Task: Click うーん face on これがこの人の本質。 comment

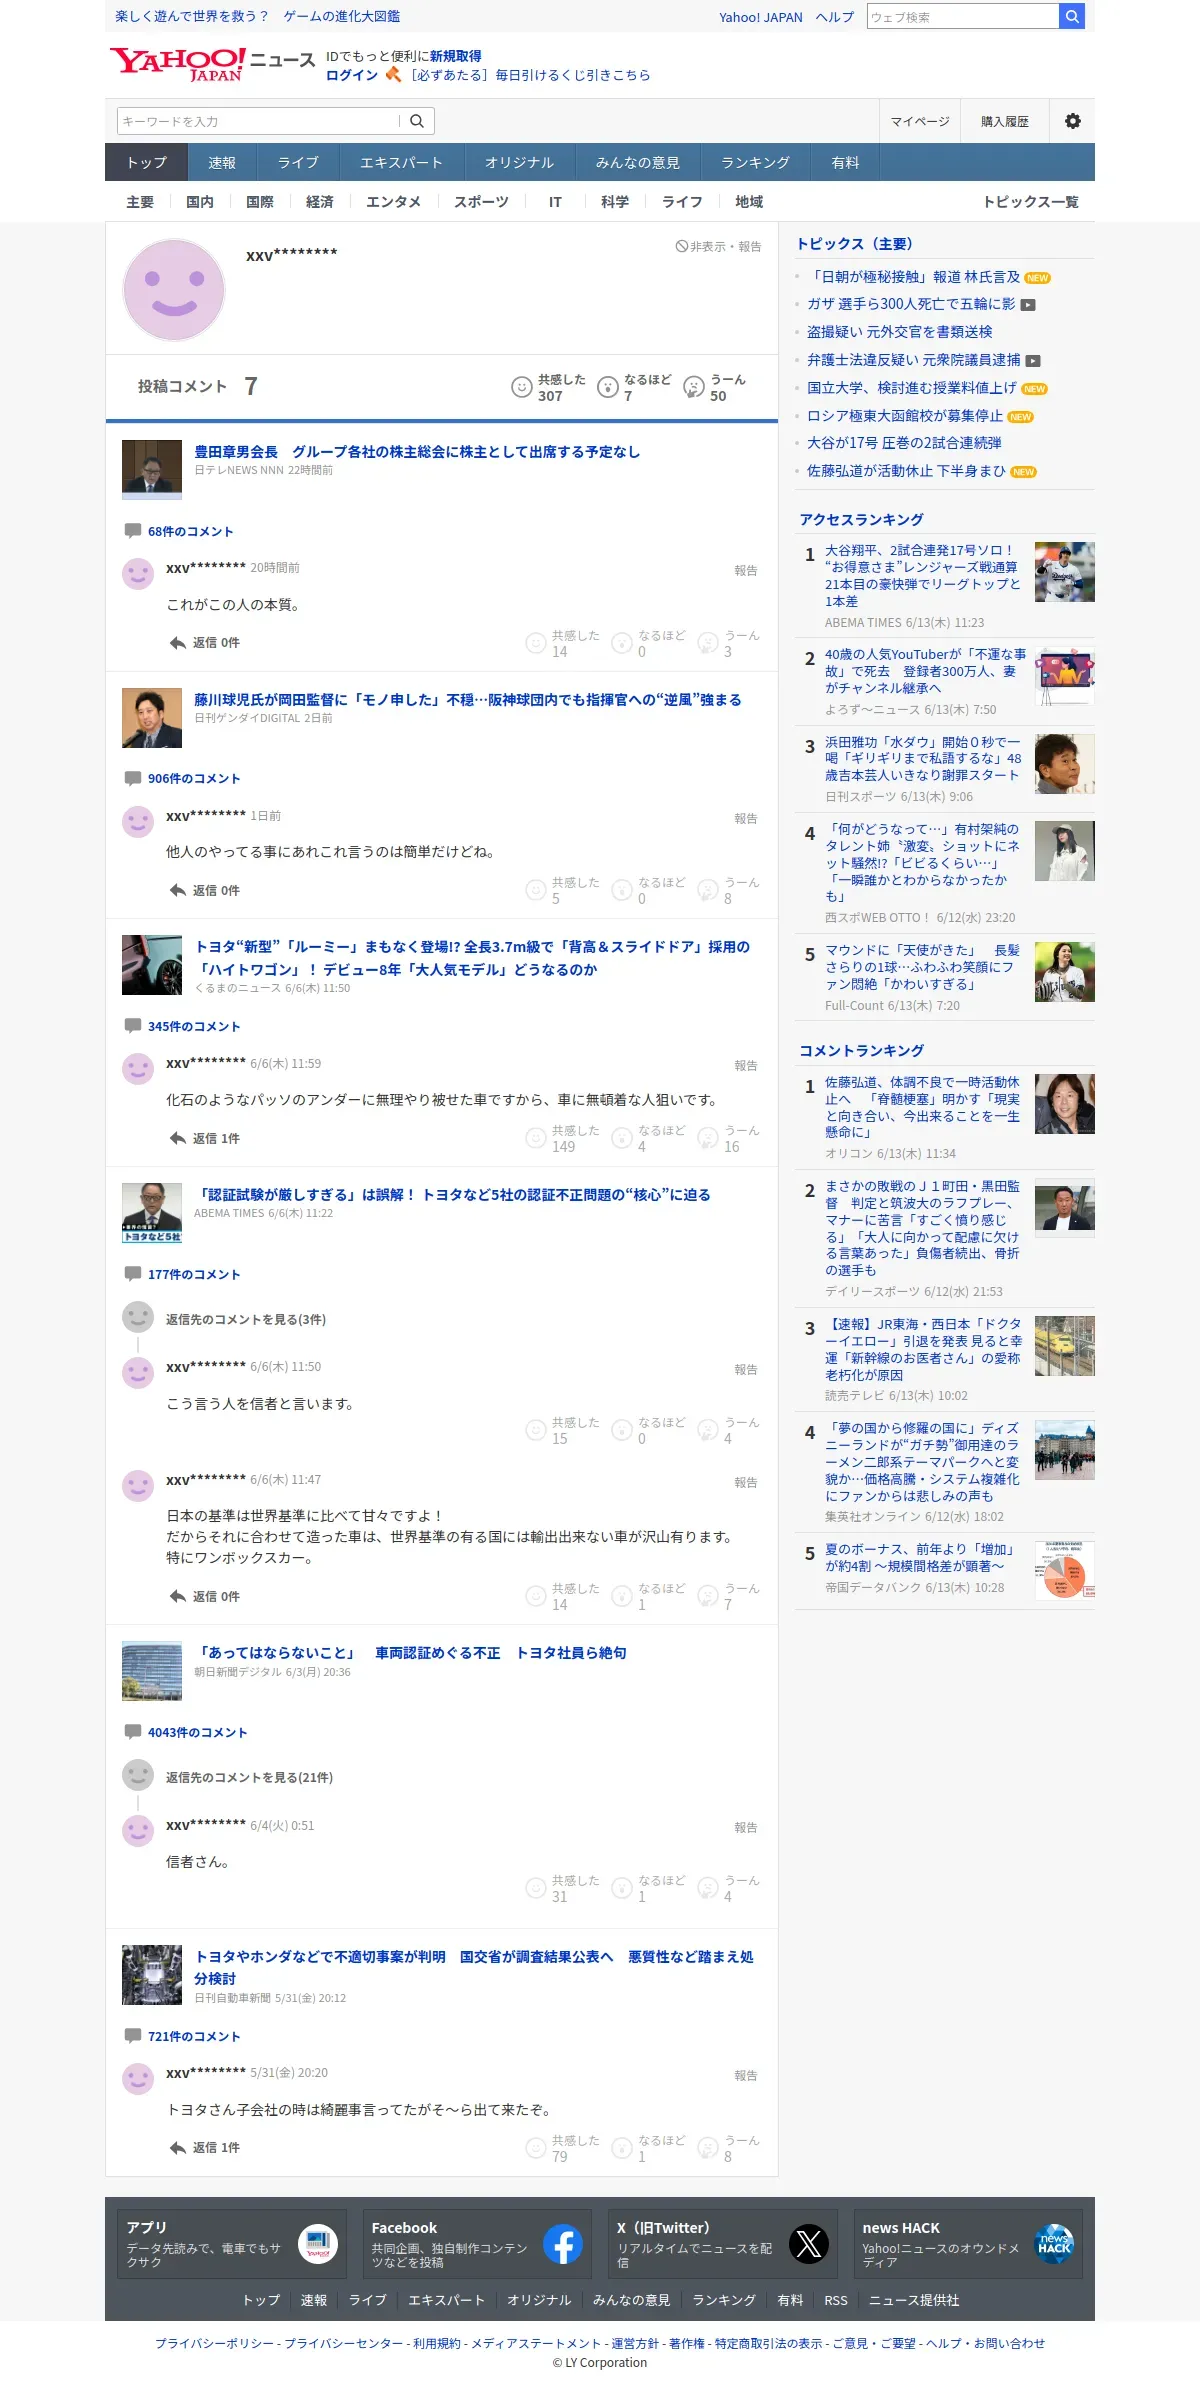Action: [x=708, y=643]
